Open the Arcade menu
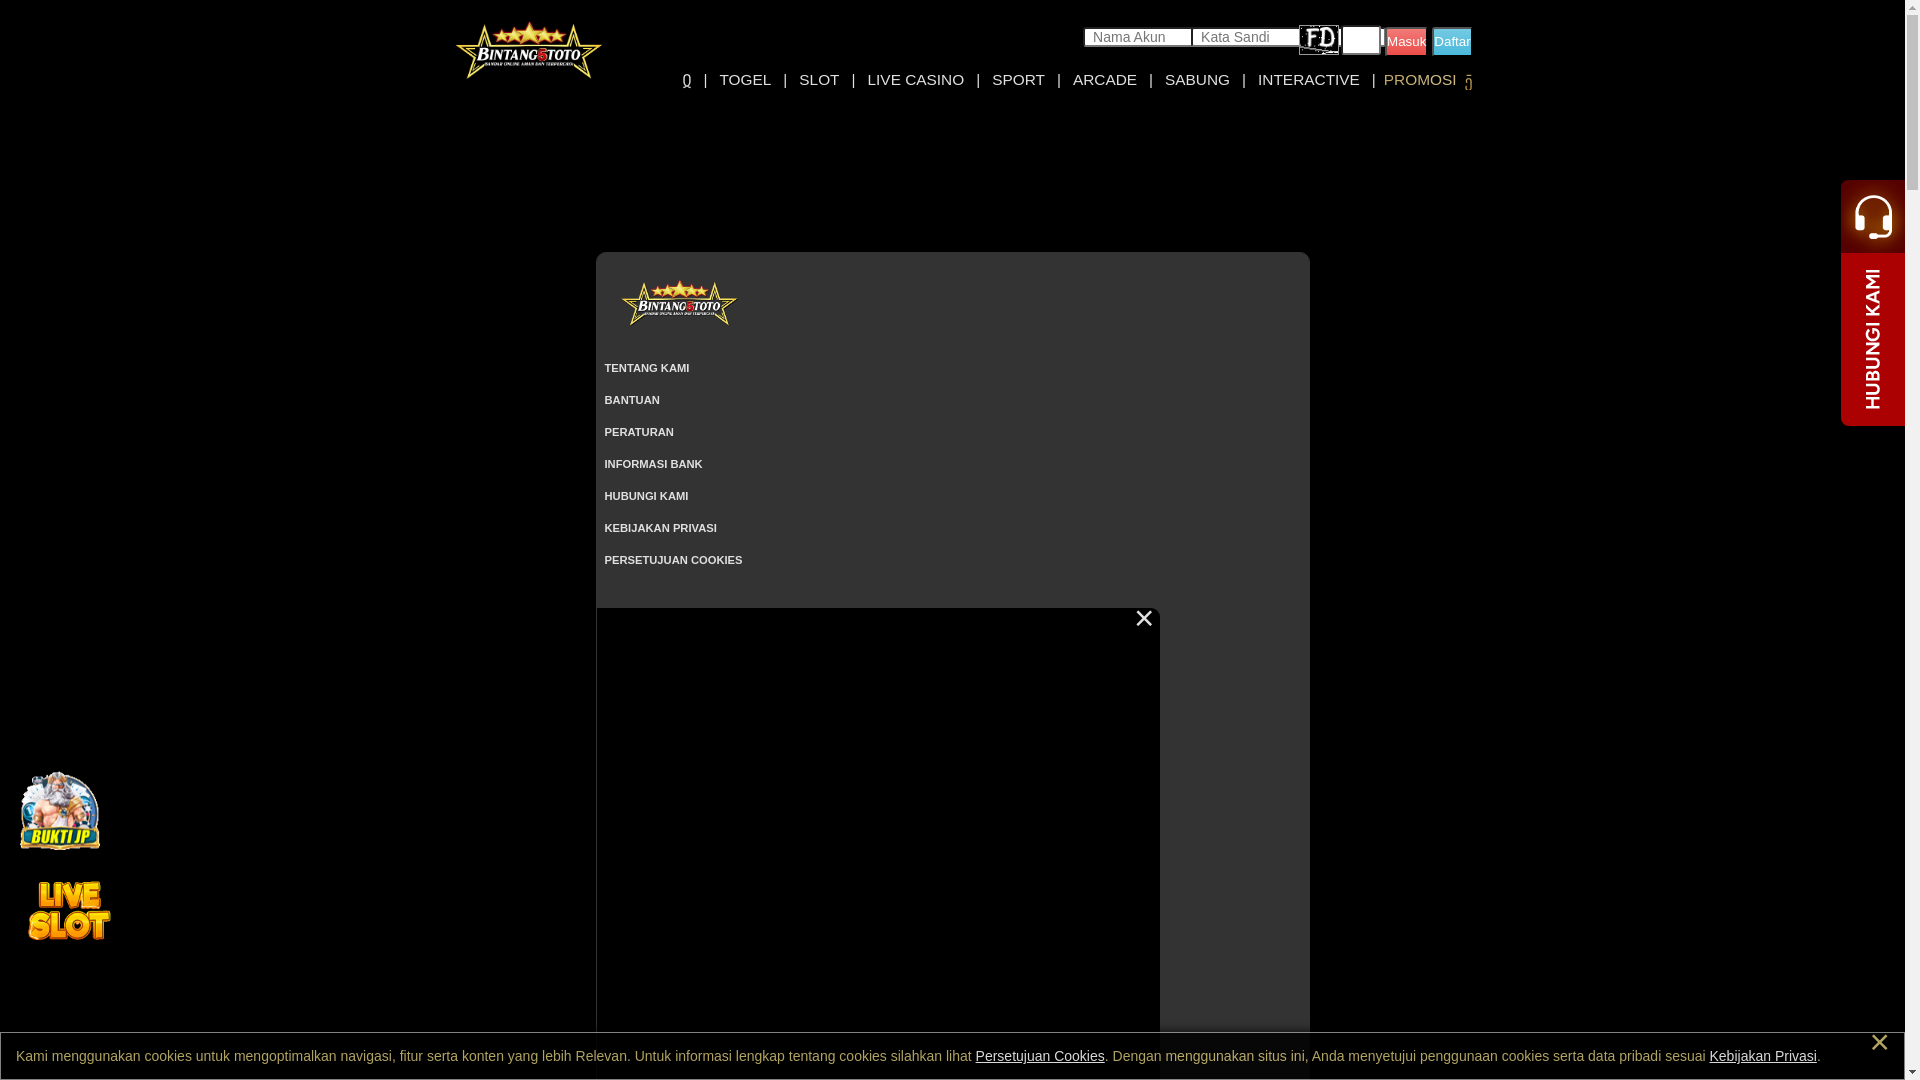Screen dimensions: 1920x1080 point(1104,80)
